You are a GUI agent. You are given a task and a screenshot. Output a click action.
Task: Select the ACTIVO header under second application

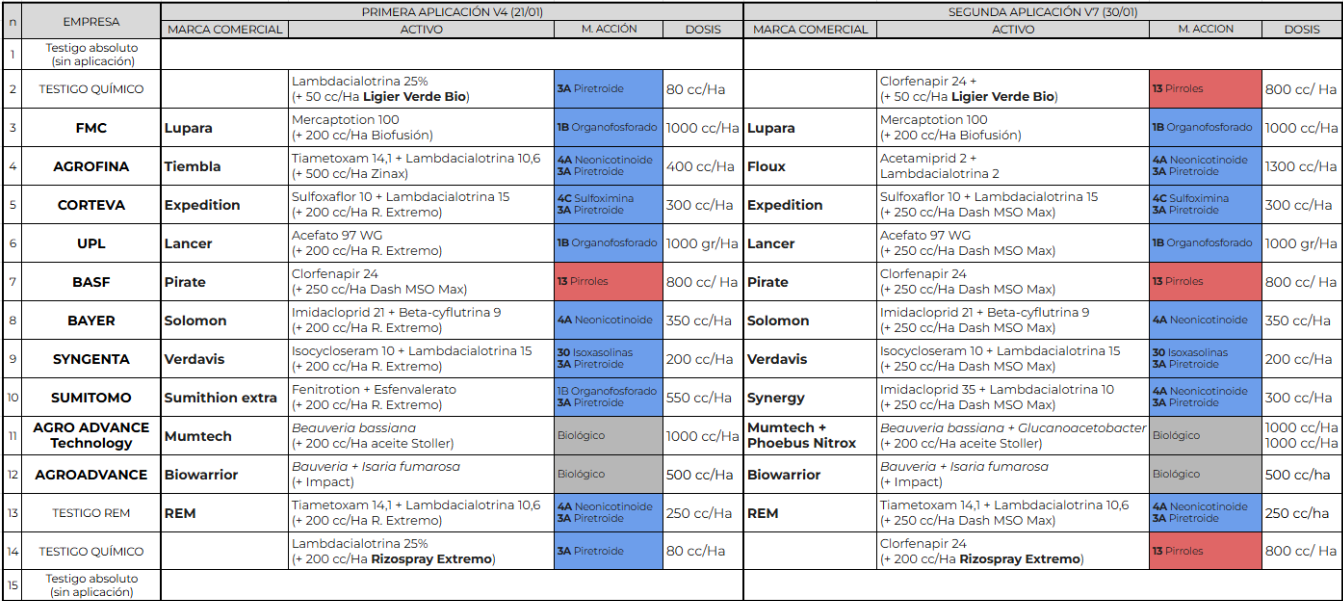point(1013,30)
